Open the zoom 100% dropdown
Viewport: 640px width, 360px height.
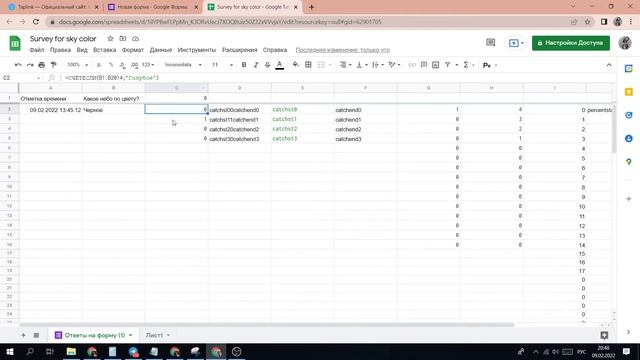78,65
